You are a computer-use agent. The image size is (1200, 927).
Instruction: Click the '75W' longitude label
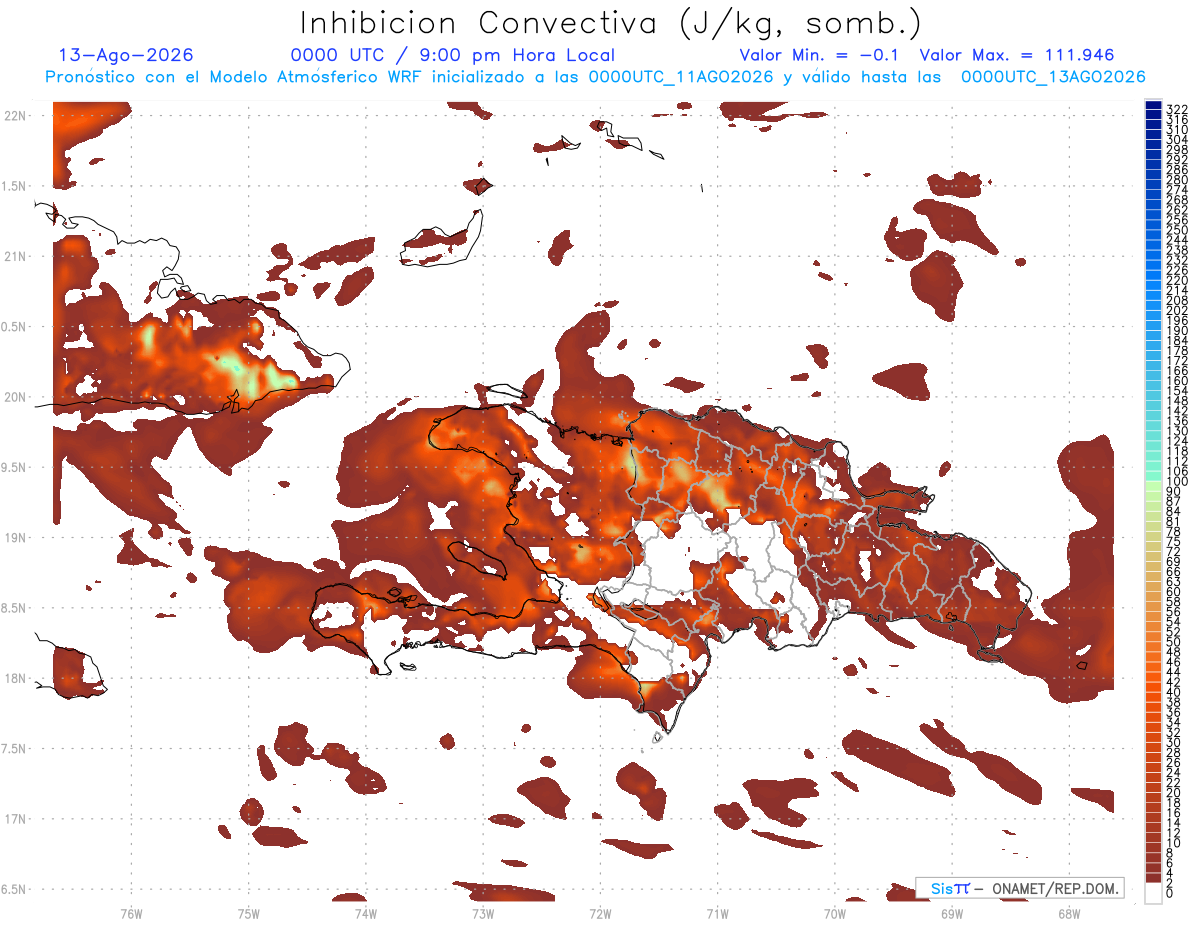(248, 913)
